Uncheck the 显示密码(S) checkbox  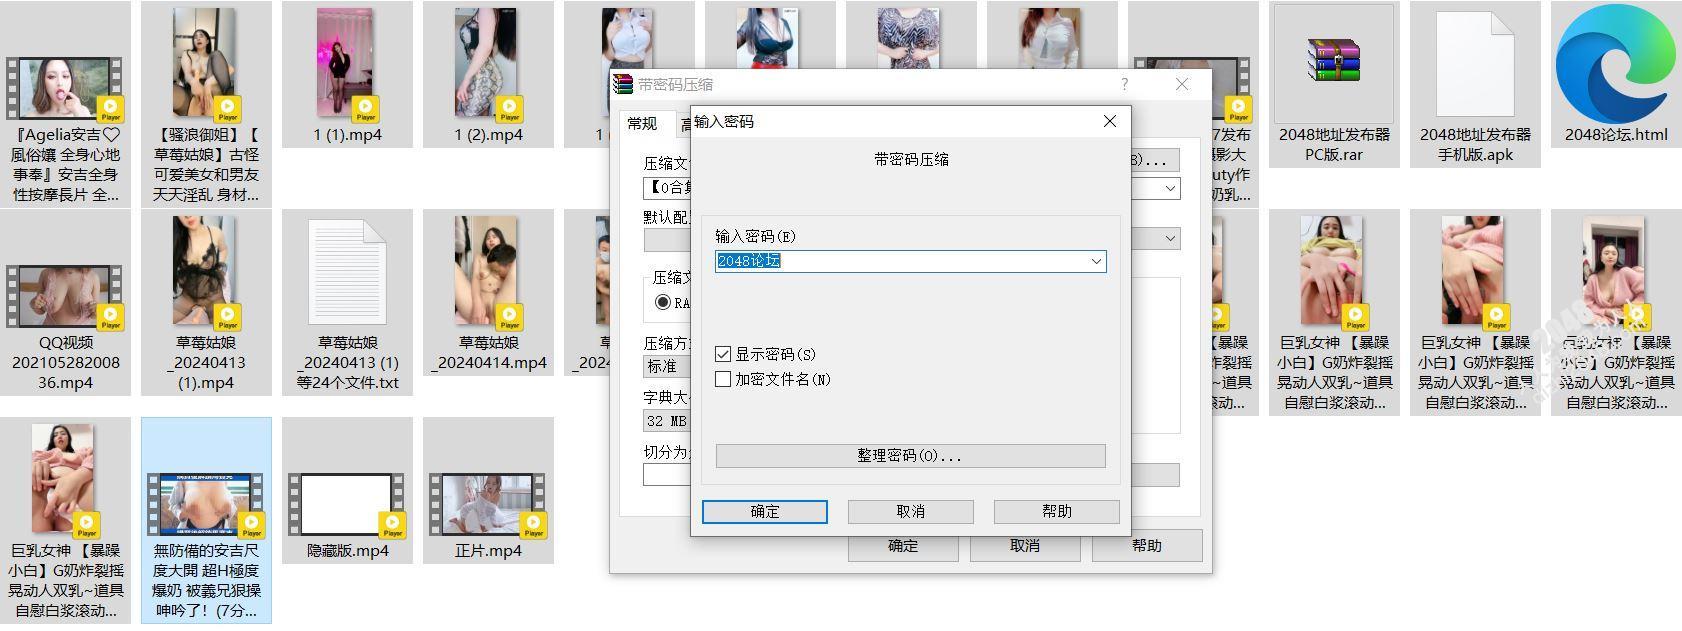tap(723, 354)
